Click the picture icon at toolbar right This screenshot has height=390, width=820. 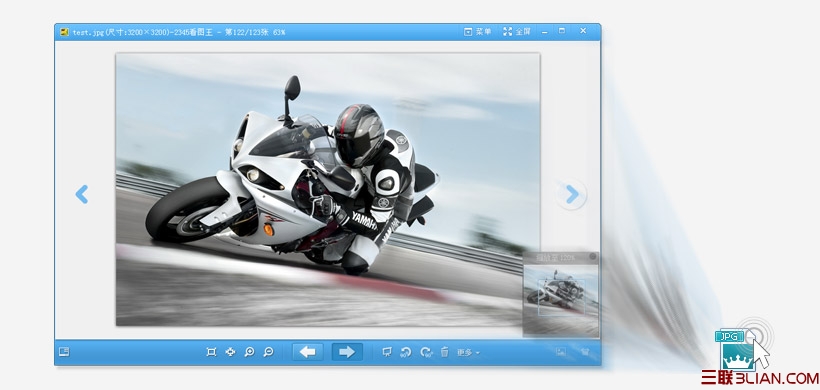click(x=561, y=352)
